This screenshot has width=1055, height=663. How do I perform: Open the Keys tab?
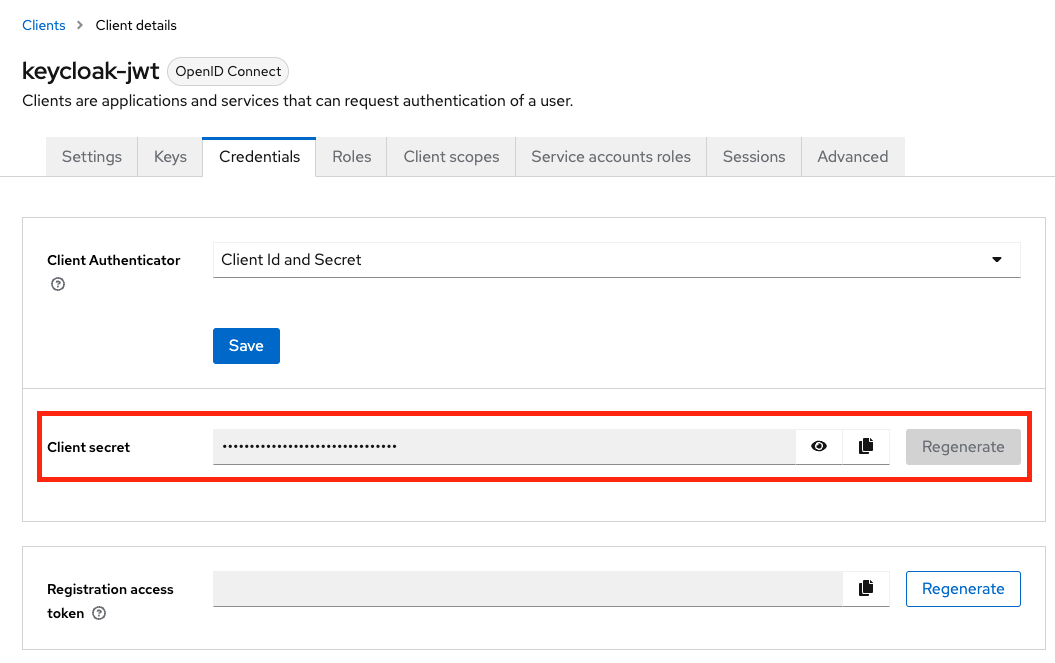click(x=170, y=157)
